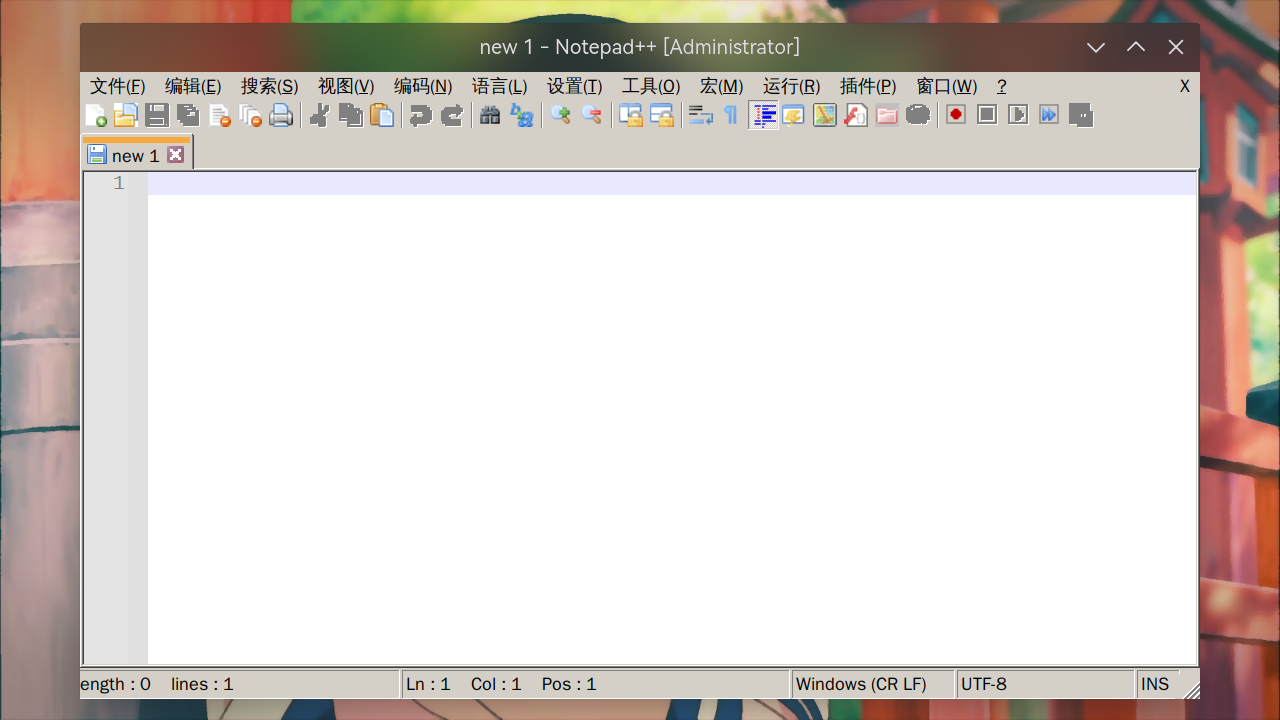1280x720 pixels.
Task: Select the "new 1" document tab
Action: point(134,156)
